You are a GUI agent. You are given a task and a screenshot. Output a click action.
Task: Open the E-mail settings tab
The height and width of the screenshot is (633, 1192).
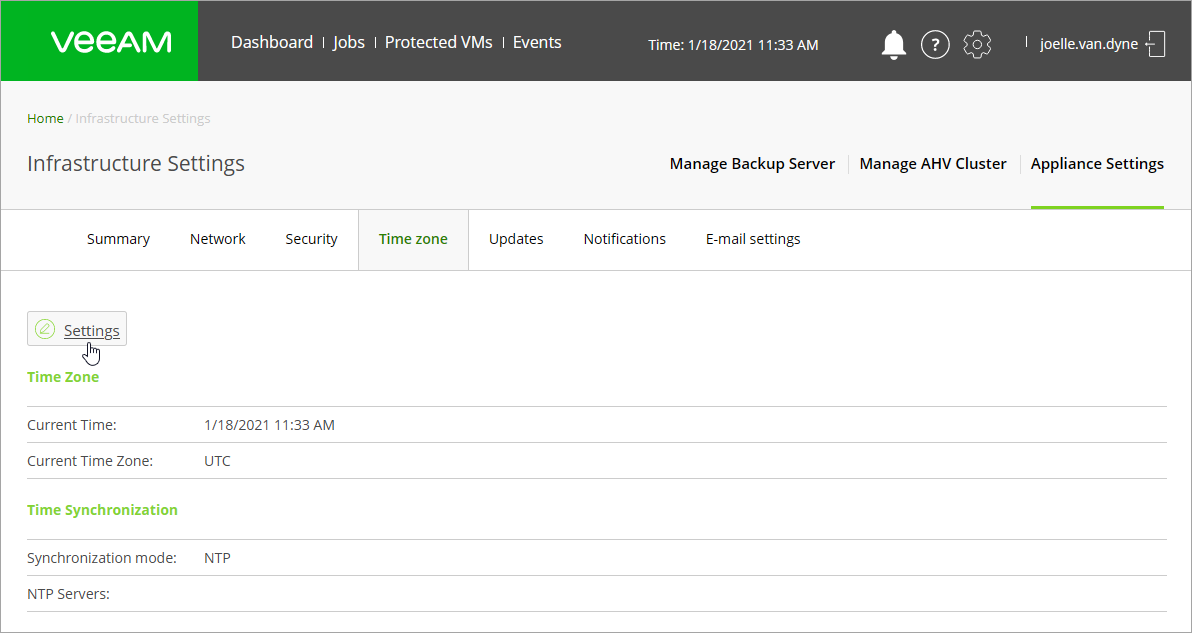coord(753,239)
